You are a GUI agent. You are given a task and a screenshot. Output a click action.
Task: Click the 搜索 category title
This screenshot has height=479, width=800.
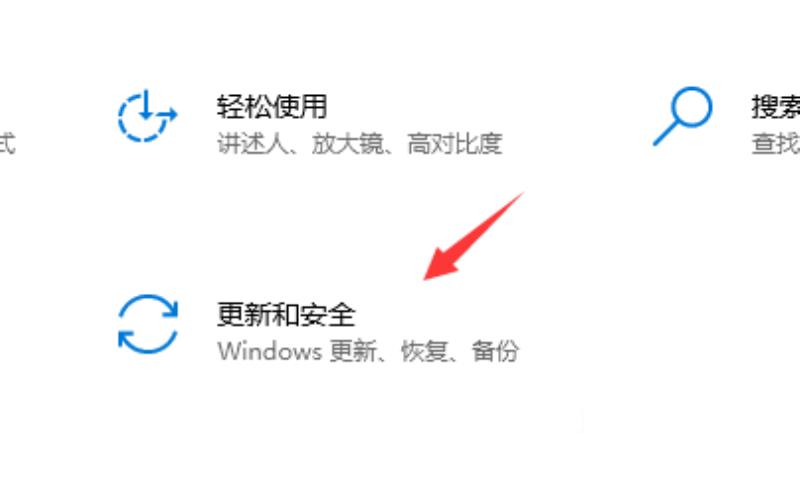click(776, 107)
